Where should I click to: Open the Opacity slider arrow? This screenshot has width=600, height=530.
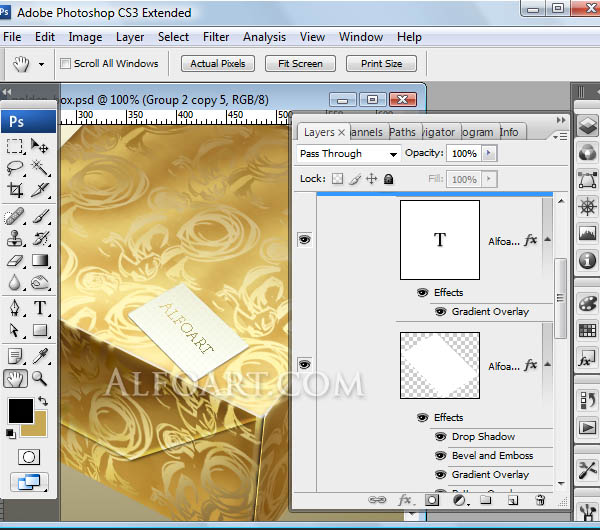tap(489, 153)
